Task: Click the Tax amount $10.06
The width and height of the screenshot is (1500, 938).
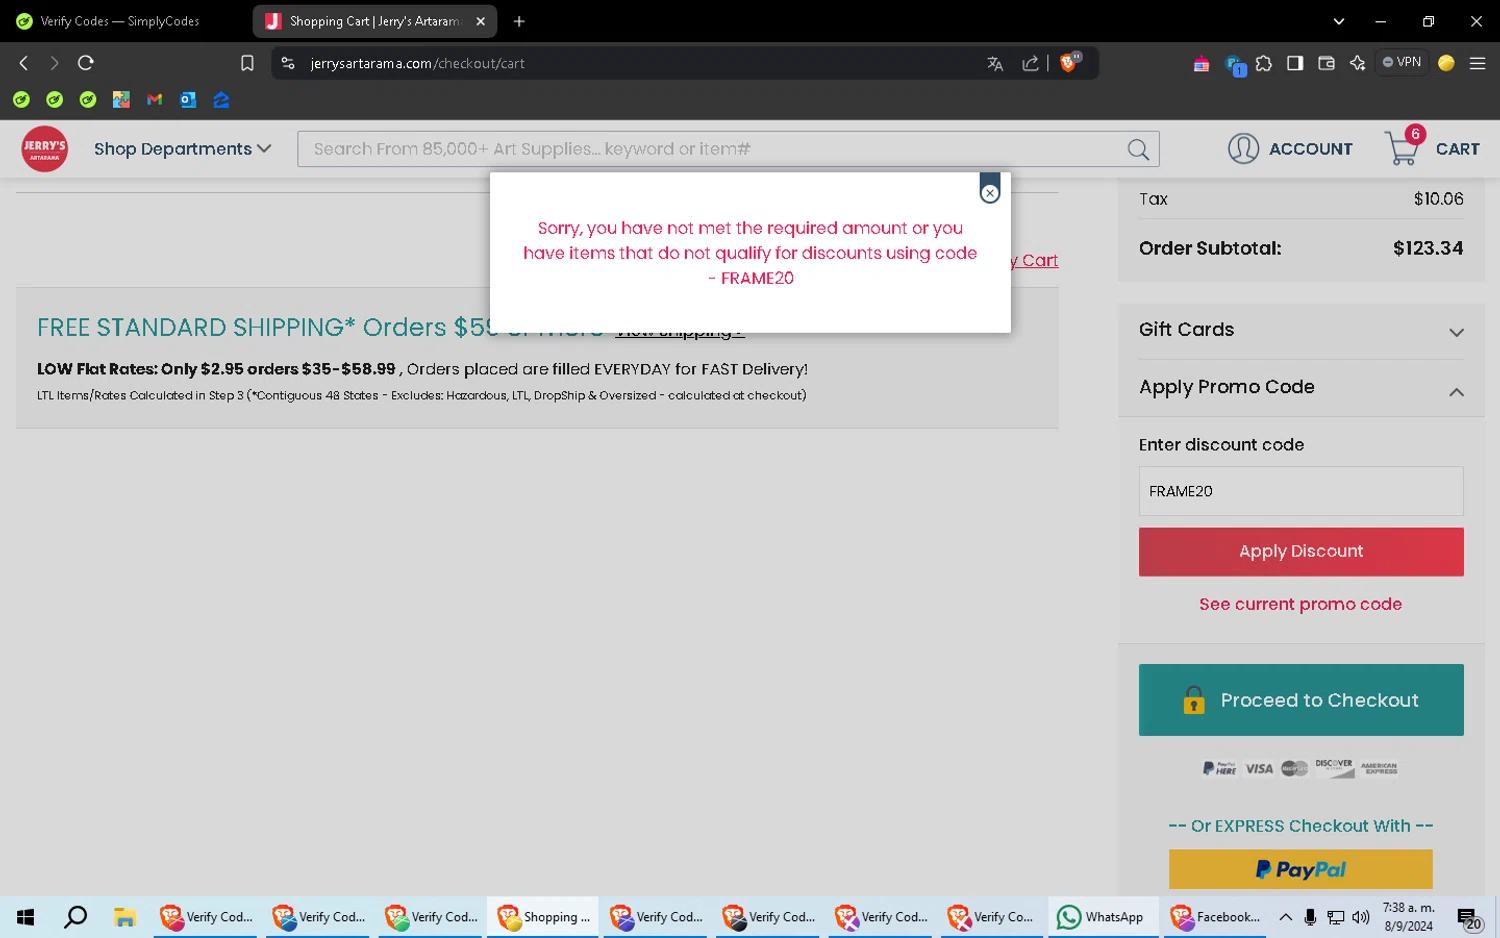Action: pos(1438,199)
